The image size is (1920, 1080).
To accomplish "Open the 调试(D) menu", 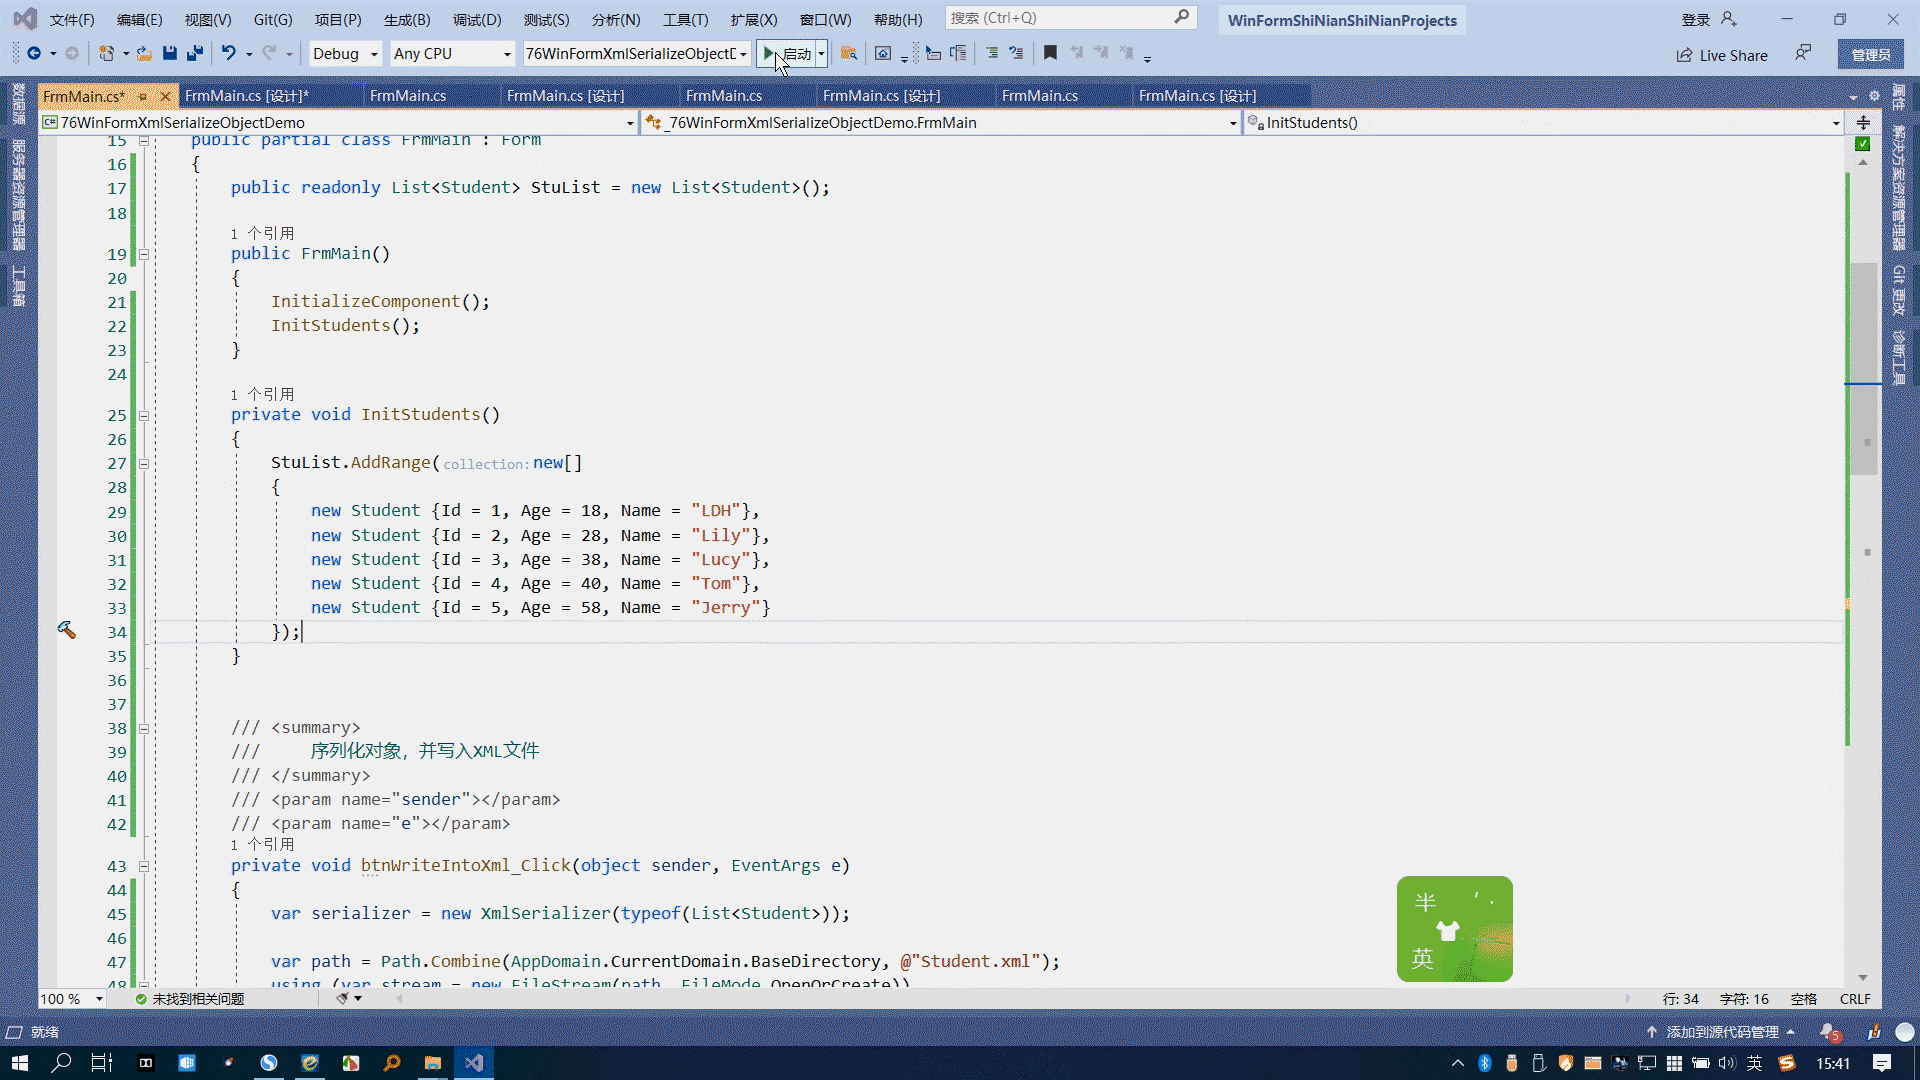I will [x=477, y=20].
